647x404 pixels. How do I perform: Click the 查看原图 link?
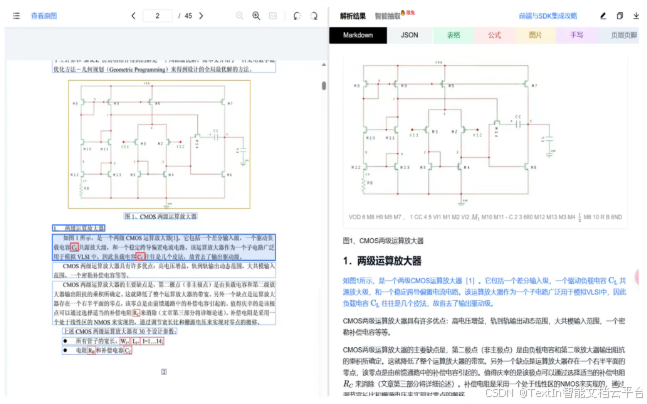[44, 16]
